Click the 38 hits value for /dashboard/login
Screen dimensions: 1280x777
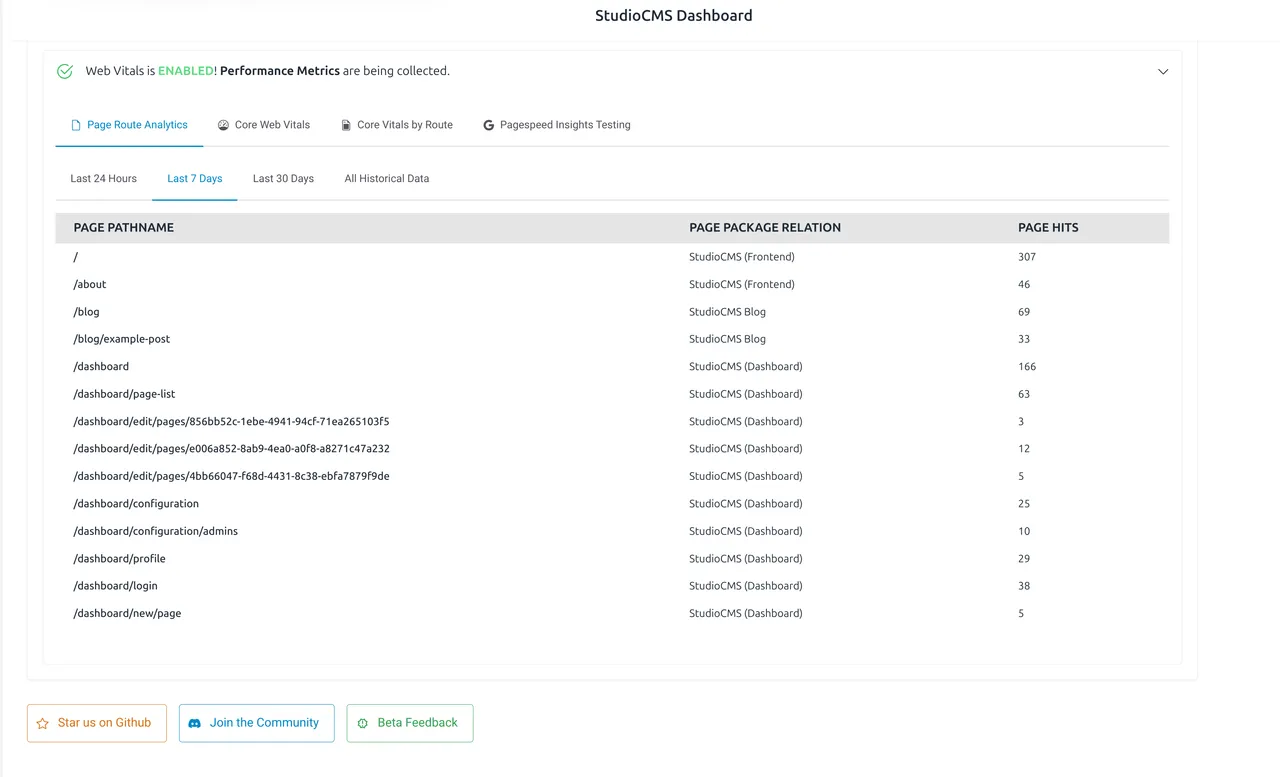coord(1024,586)
